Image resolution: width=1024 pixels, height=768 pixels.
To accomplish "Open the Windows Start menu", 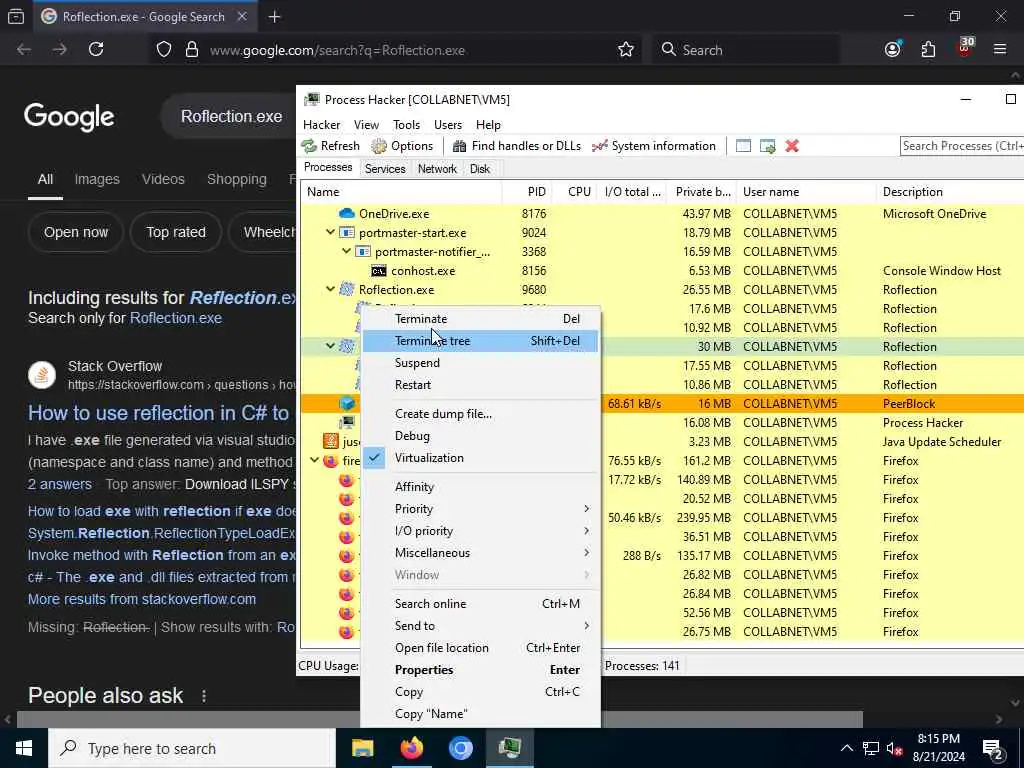I will [x=24, y=748].
